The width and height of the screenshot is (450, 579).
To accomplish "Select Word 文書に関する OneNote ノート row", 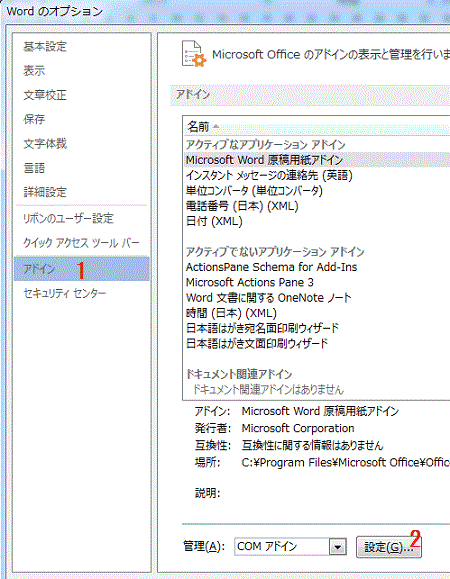I will point(269,298).
